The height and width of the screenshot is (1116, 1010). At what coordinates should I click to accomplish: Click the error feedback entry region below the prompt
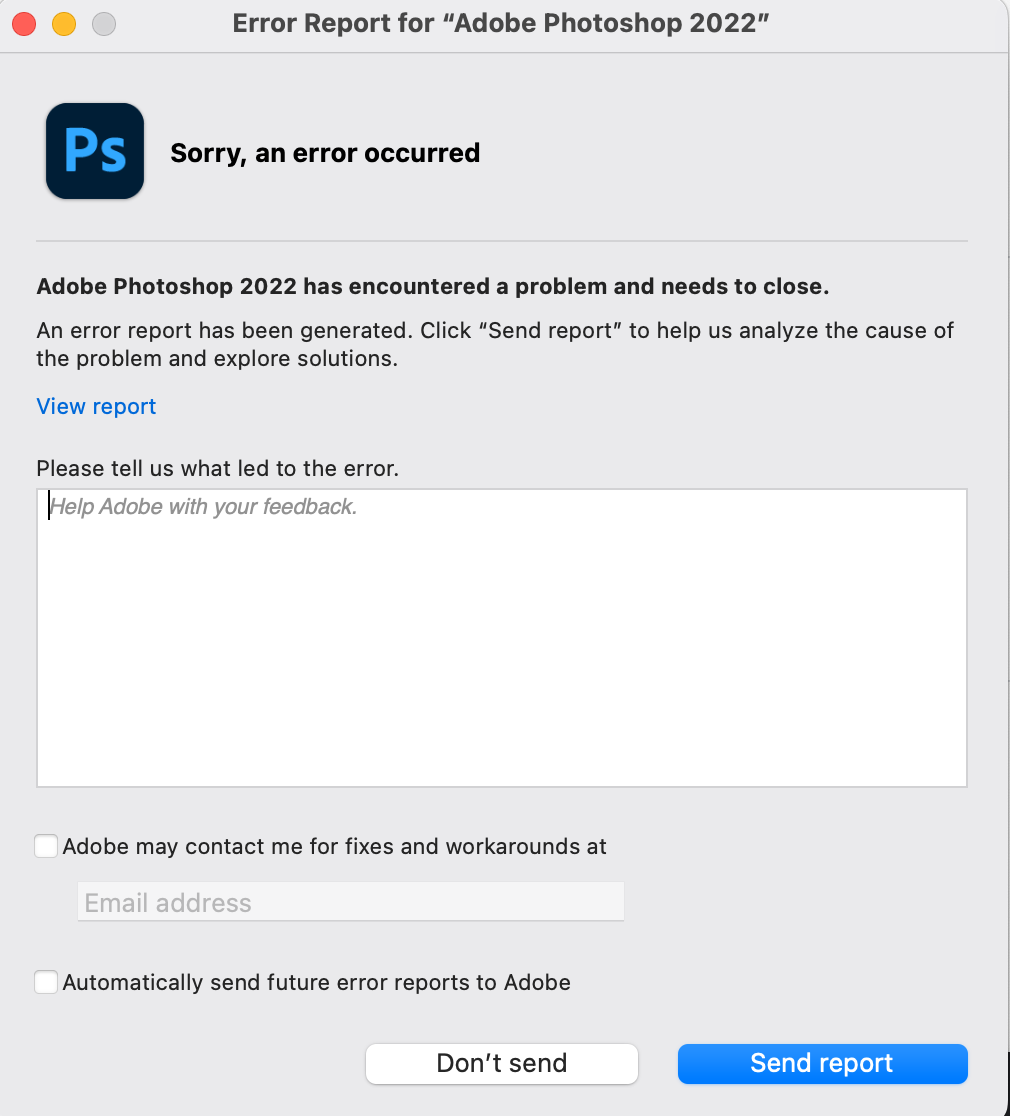[x=500, y=636]
